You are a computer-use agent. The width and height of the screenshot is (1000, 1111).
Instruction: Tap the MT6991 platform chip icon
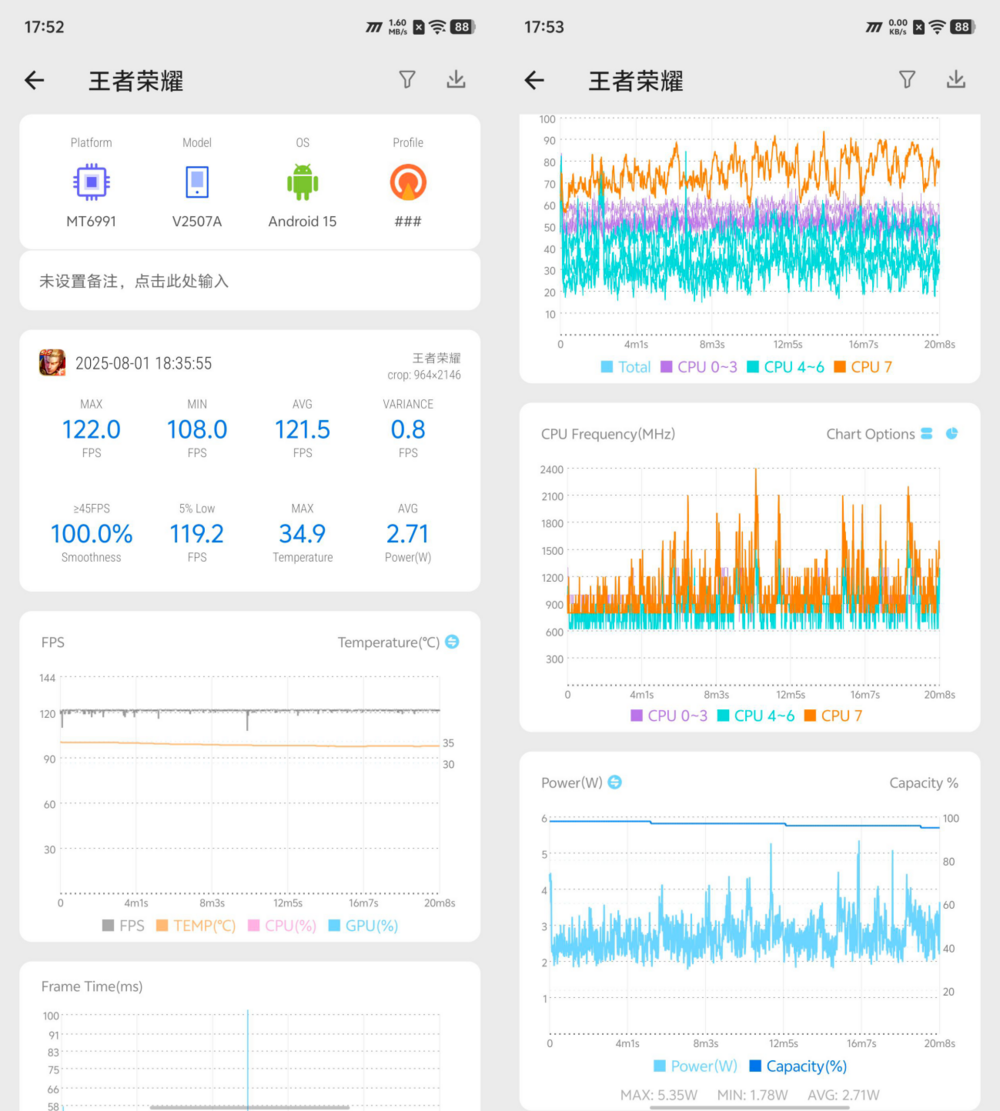click(x=91, y=182)
